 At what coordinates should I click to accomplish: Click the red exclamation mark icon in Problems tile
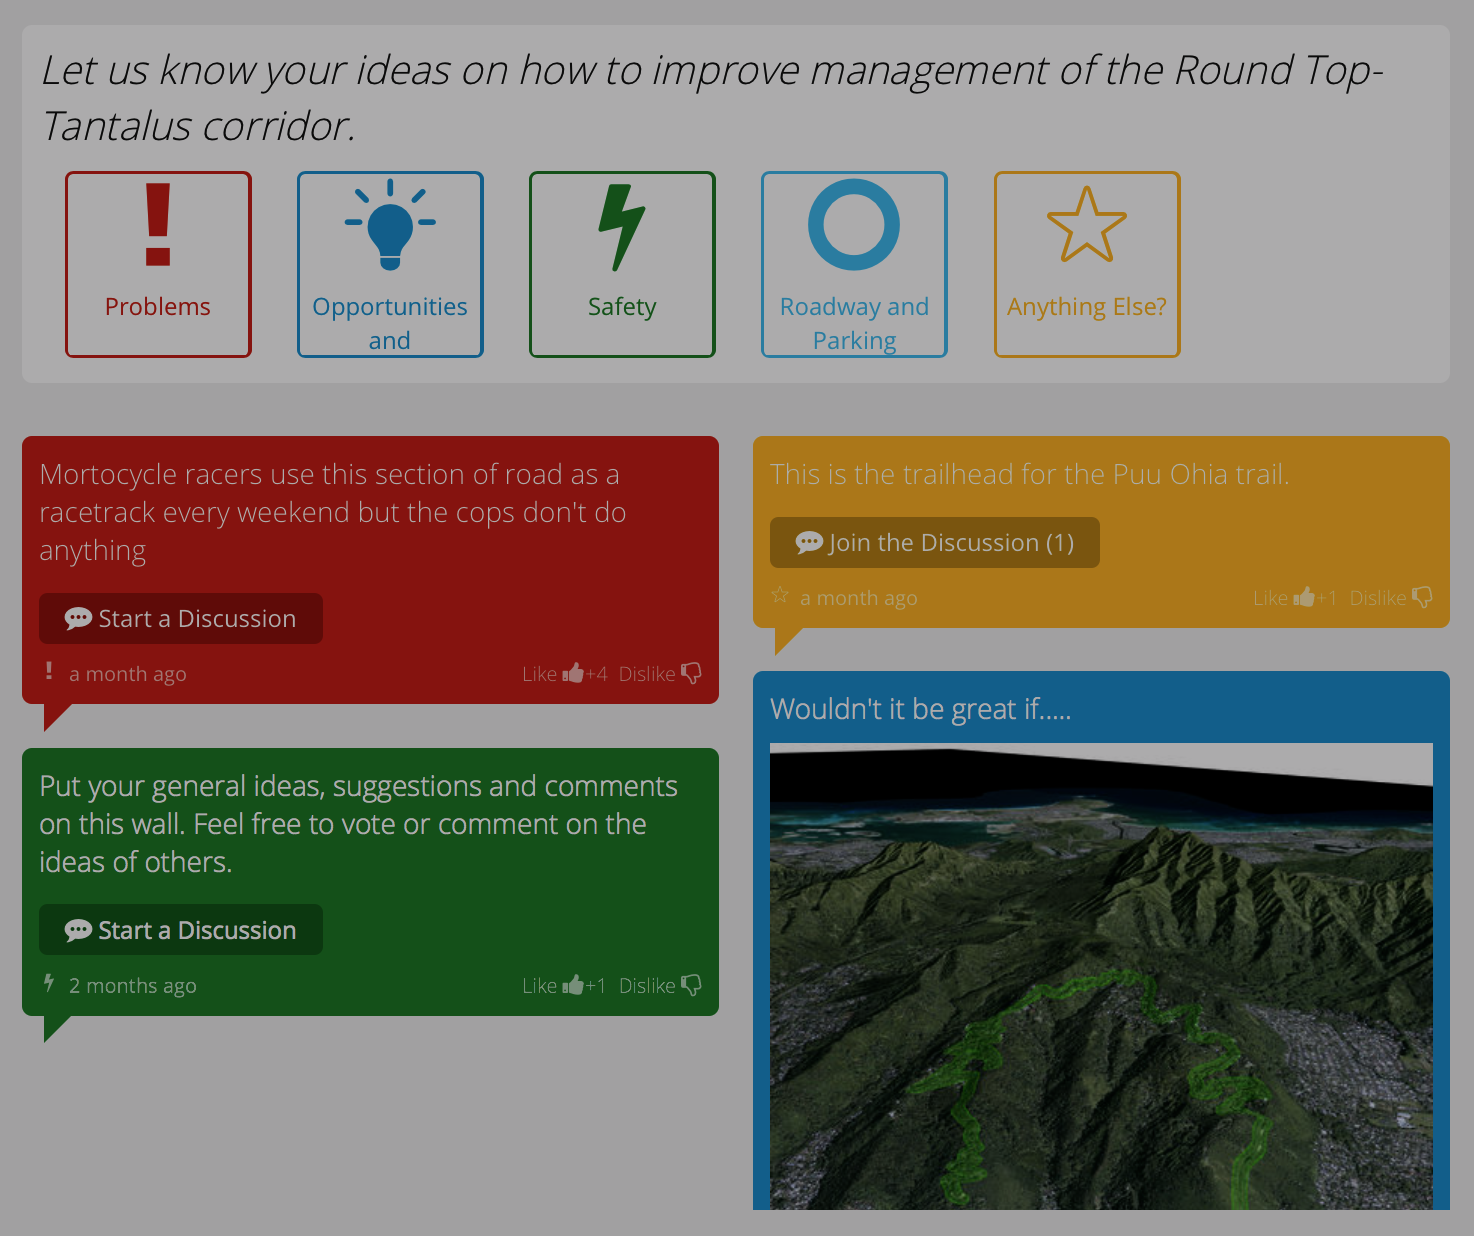pyautogui.click(x=158, y=225)
